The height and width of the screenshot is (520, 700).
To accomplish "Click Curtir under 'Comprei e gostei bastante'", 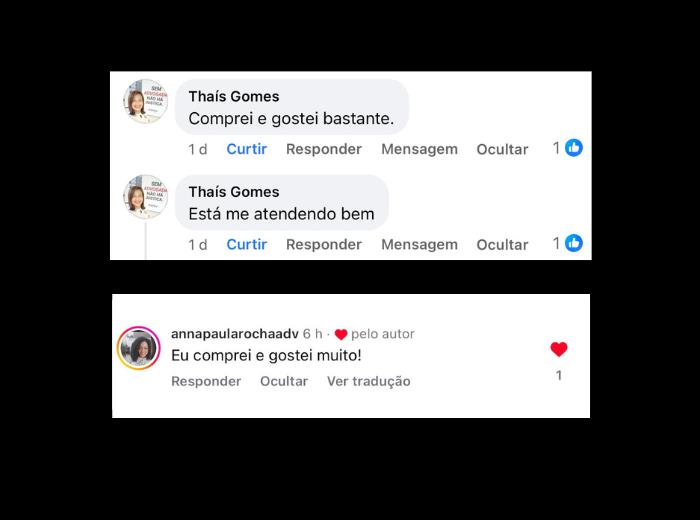I will pyautogui.click(x=246, y=149).
